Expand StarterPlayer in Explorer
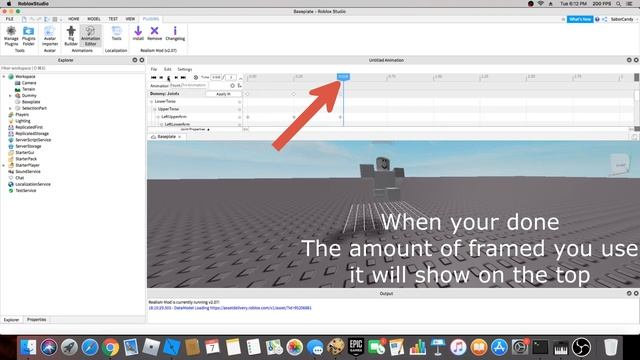 pos(4,165)
